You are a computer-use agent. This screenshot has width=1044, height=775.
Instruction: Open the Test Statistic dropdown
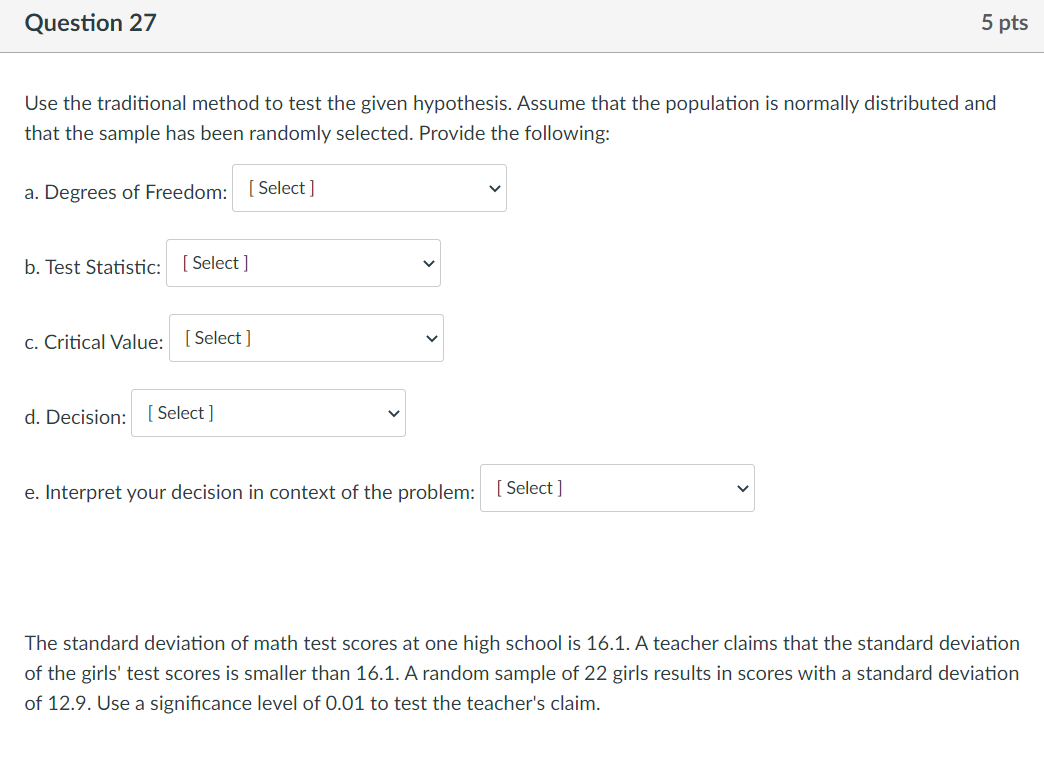[x=303, y=263]
